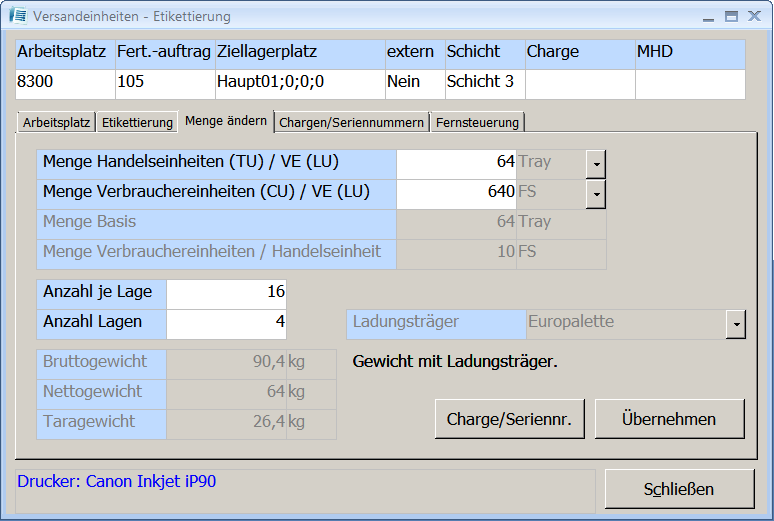Expand the FS unit dropdown
The image size is (774, 521).
(x=595, y=193)
